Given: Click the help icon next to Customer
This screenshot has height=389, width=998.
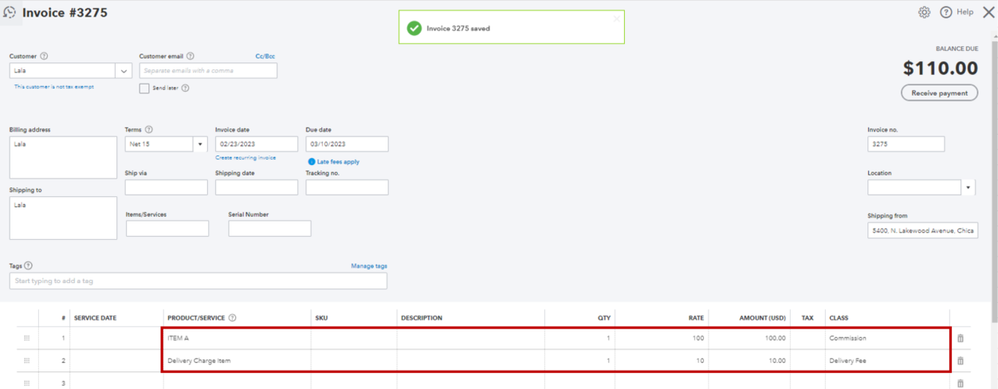Looking at the screenshot, I should click(44, 56).
